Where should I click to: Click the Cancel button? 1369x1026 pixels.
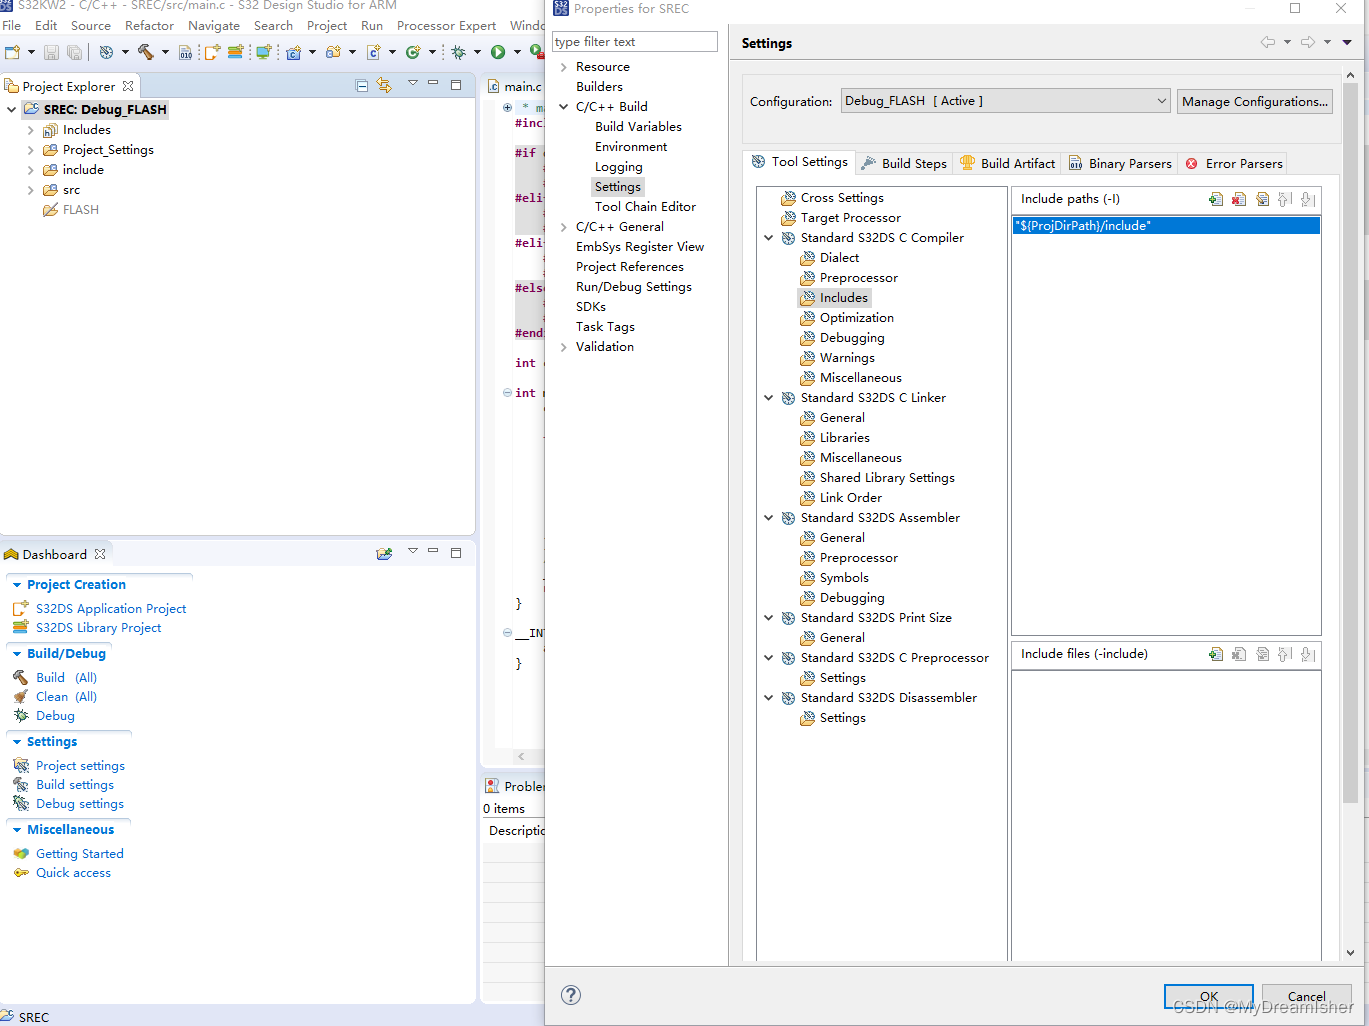point(1306,996)
